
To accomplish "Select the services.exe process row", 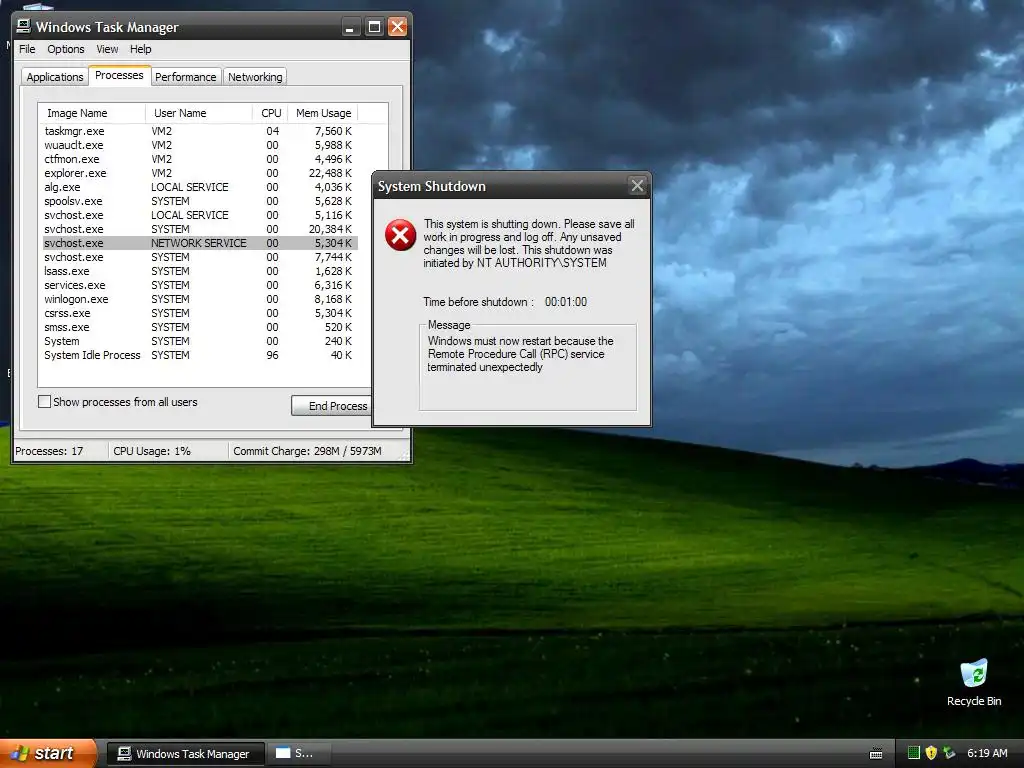I will pos(199,285).
